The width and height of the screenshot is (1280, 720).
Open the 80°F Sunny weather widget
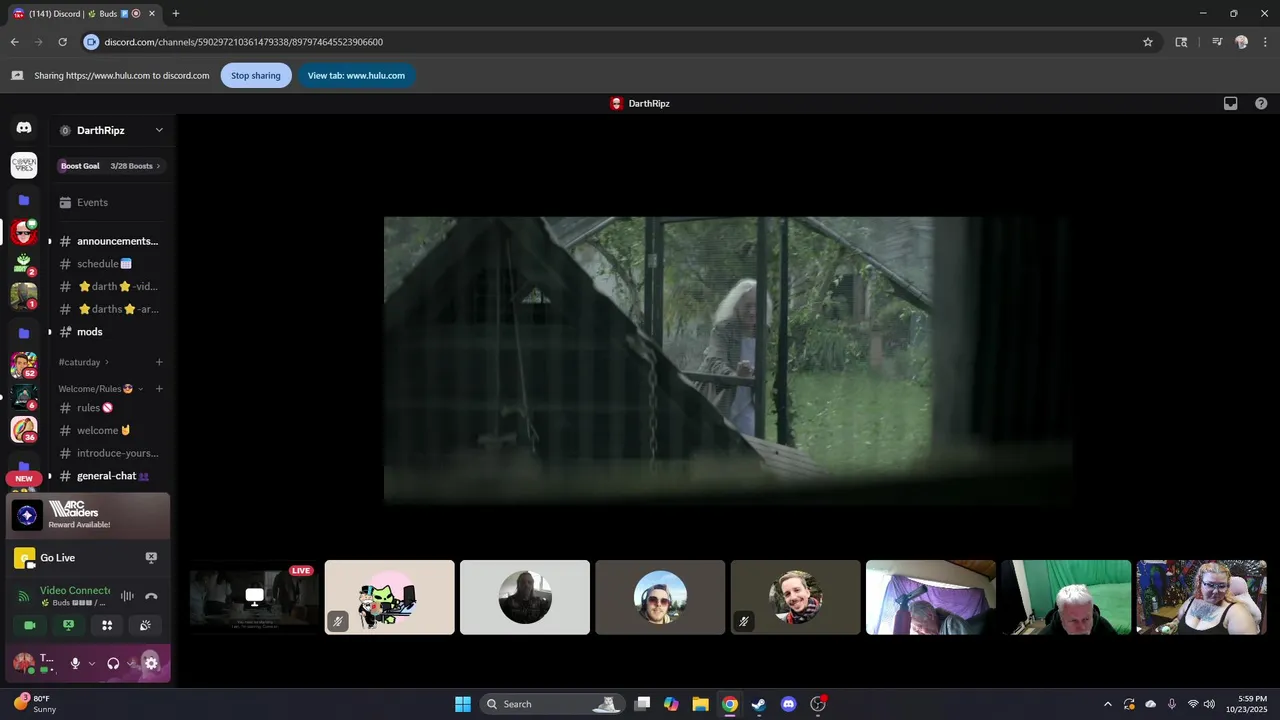point(36,703)
